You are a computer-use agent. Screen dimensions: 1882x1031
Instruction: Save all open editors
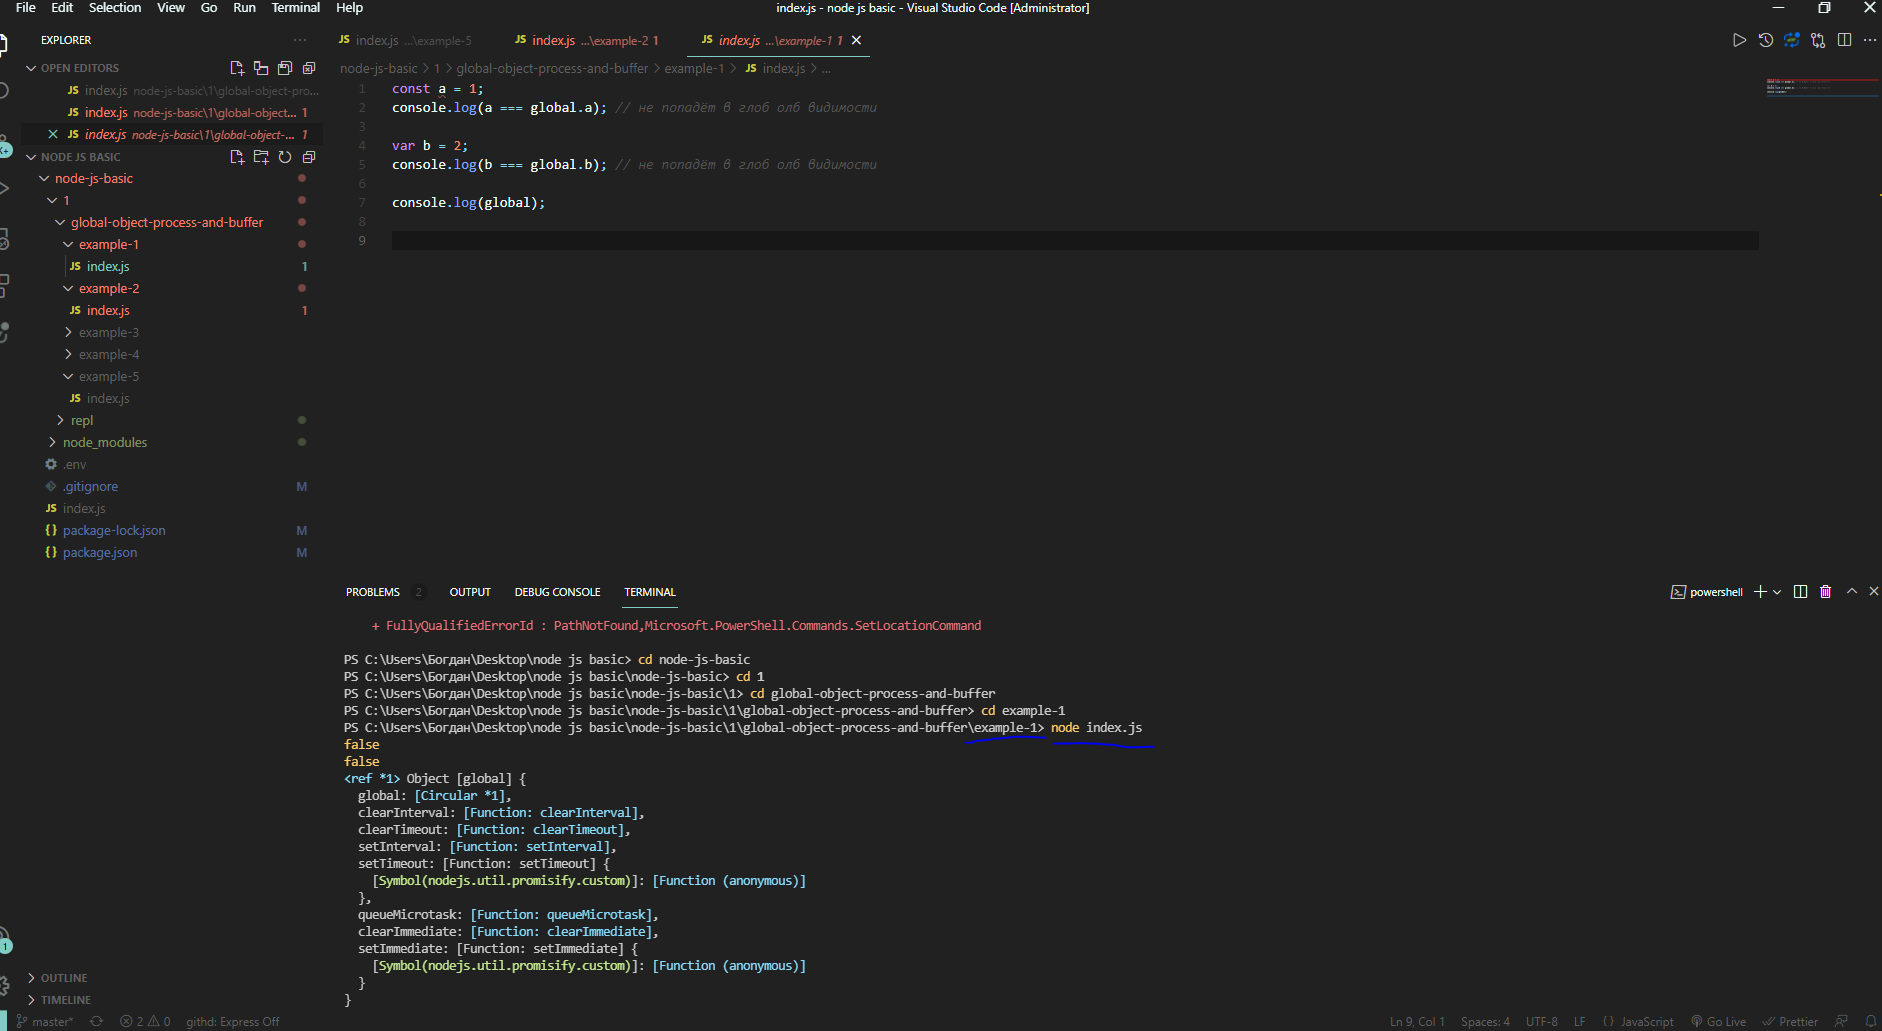click(x=285, y=68)
